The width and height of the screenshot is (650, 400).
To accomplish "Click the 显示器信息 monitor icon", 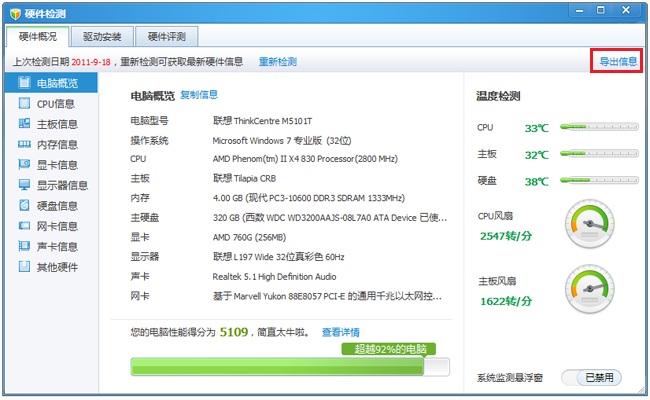I will tap(24, 184).
